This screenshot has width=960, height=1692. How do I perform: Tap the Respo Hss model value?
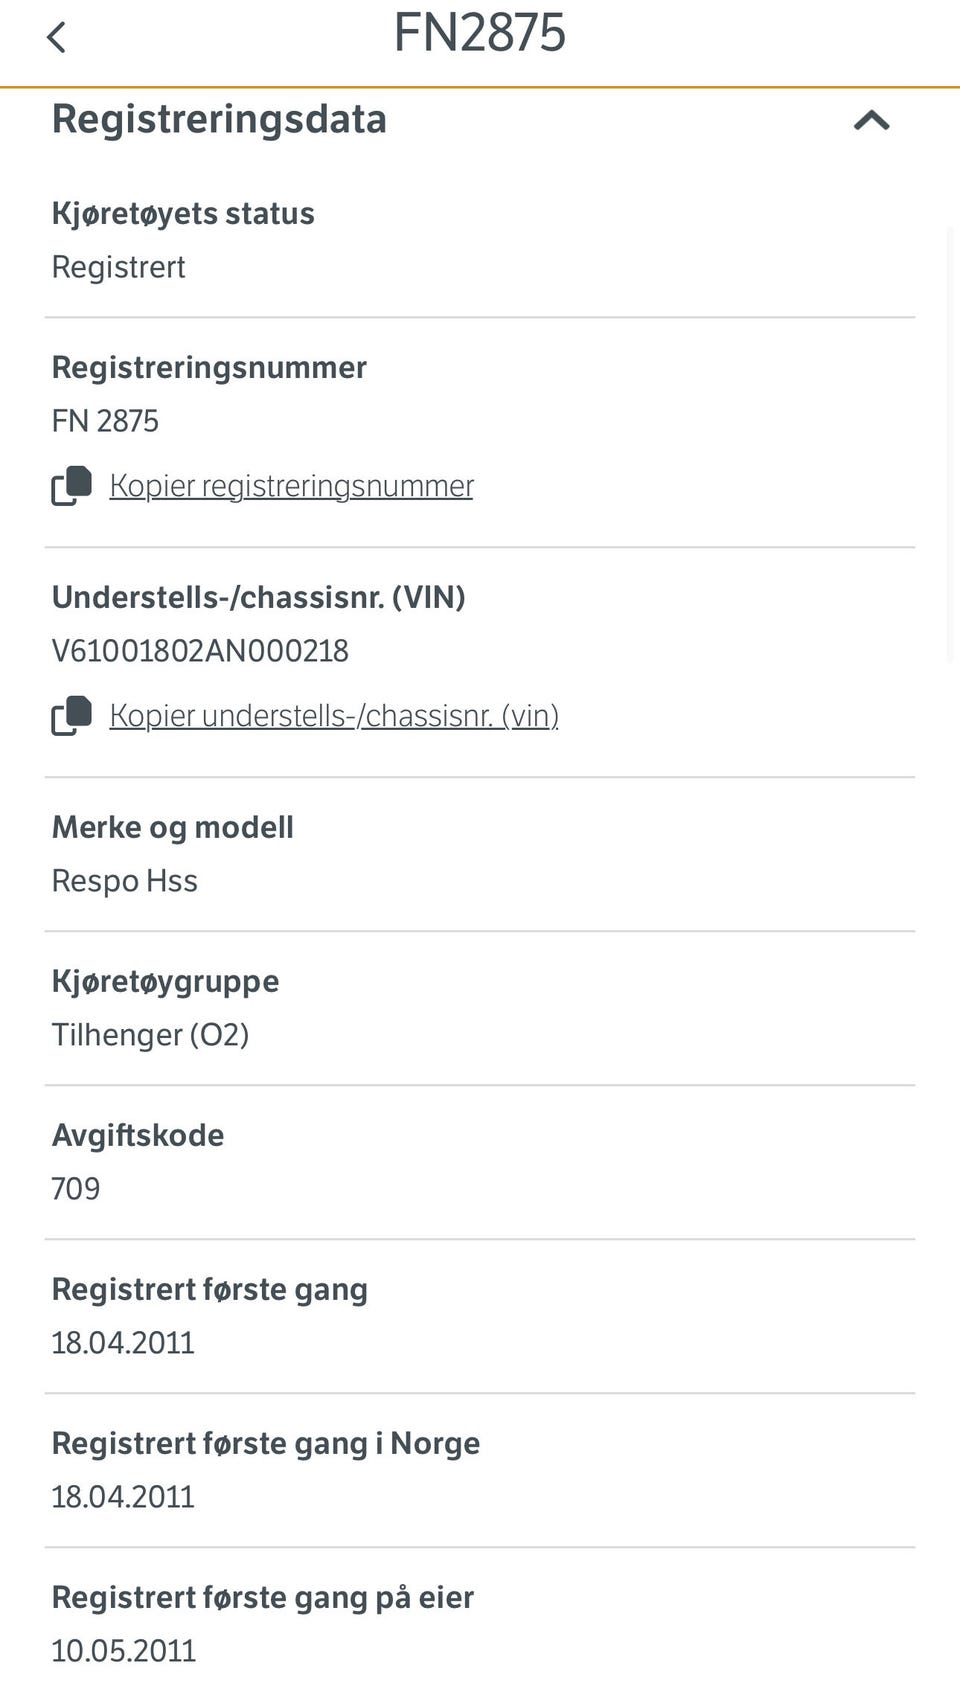pyautogui.click(x=125, y=881)
